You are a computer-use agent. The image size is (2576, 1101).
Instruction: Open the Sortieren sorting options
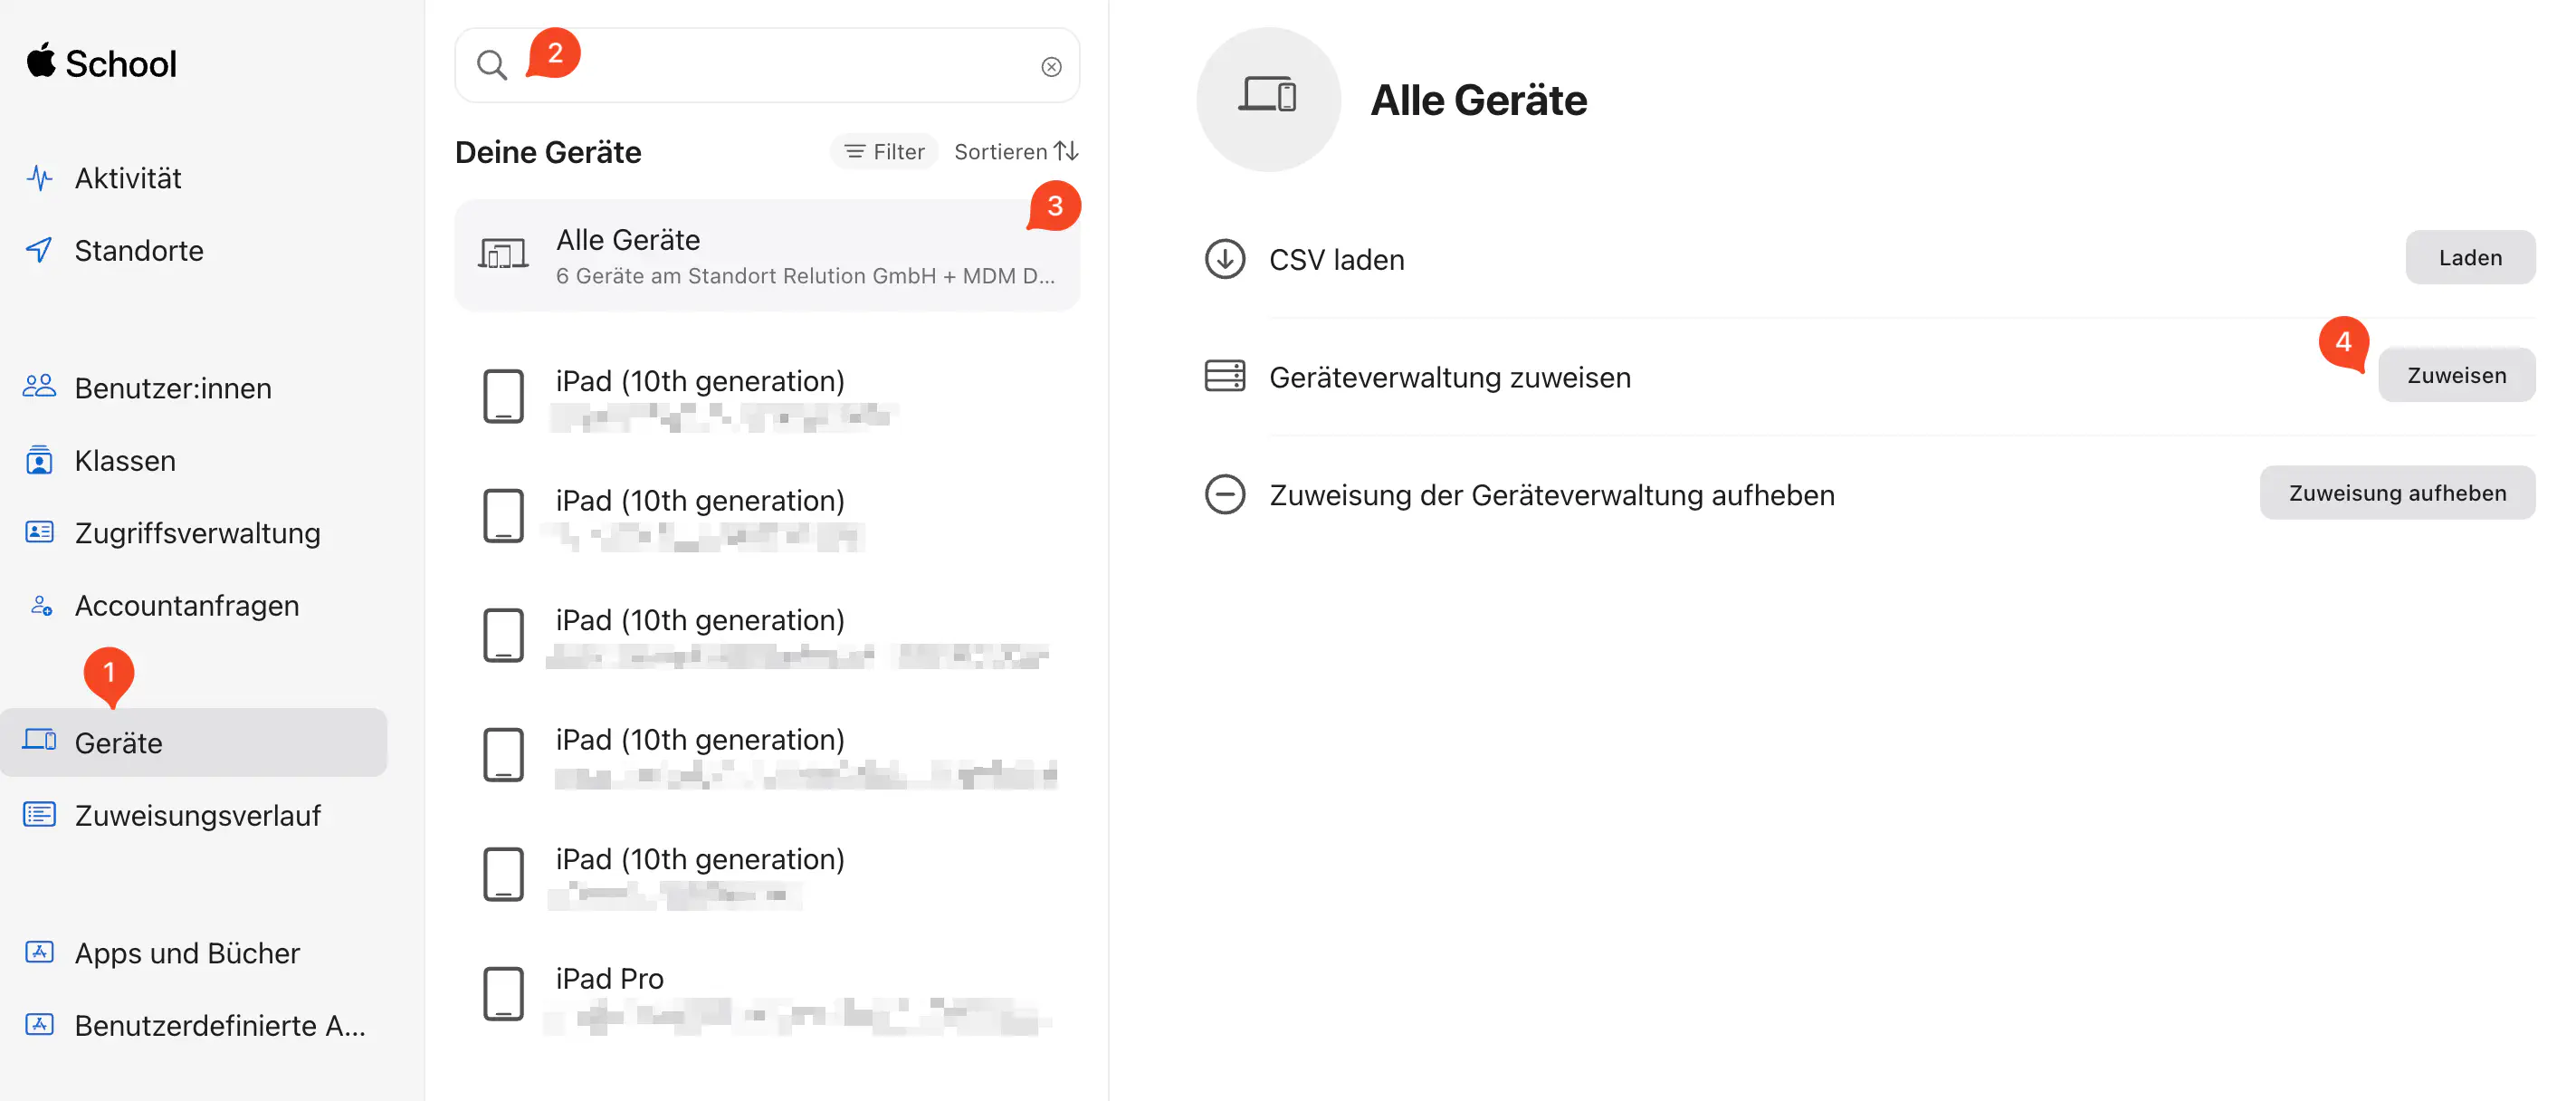pos(1016,151)
